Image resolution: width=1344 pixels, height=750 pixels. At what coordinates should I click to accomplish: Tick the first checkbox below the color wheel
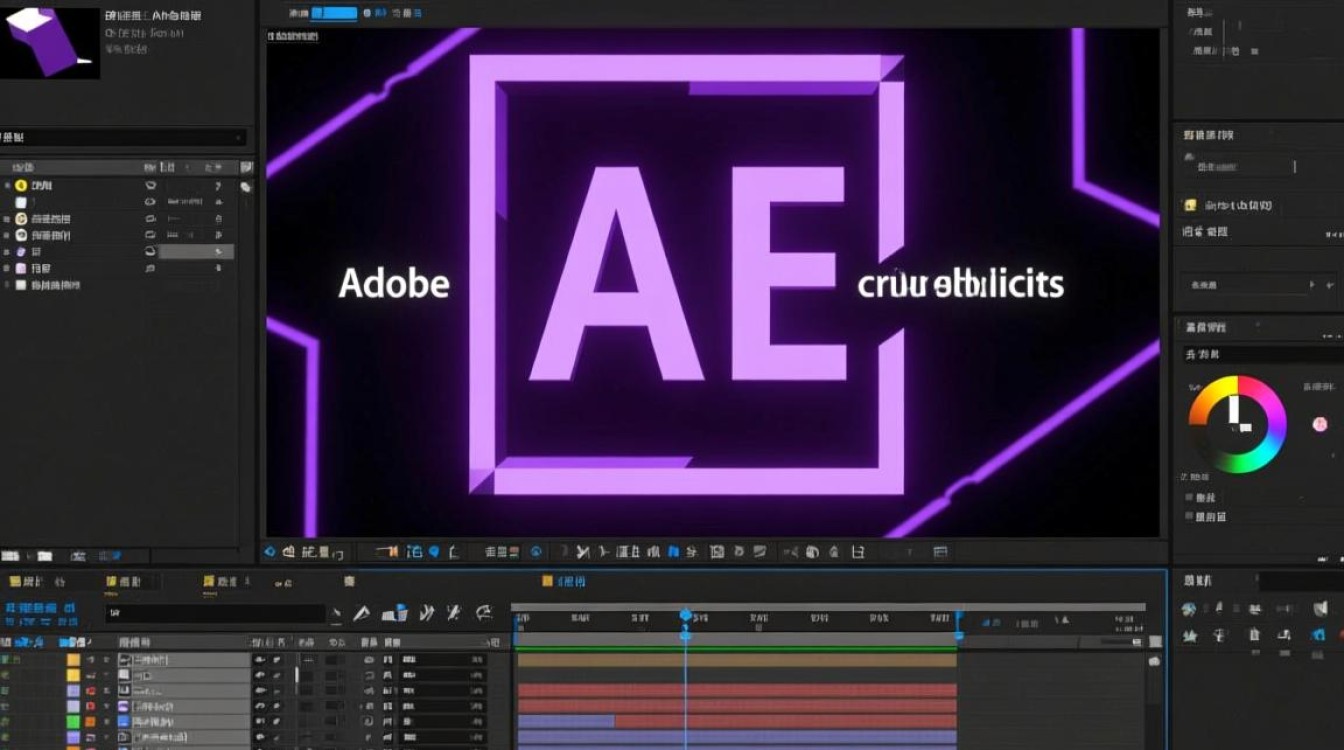pyautogui.click(x=1189, y=498)
